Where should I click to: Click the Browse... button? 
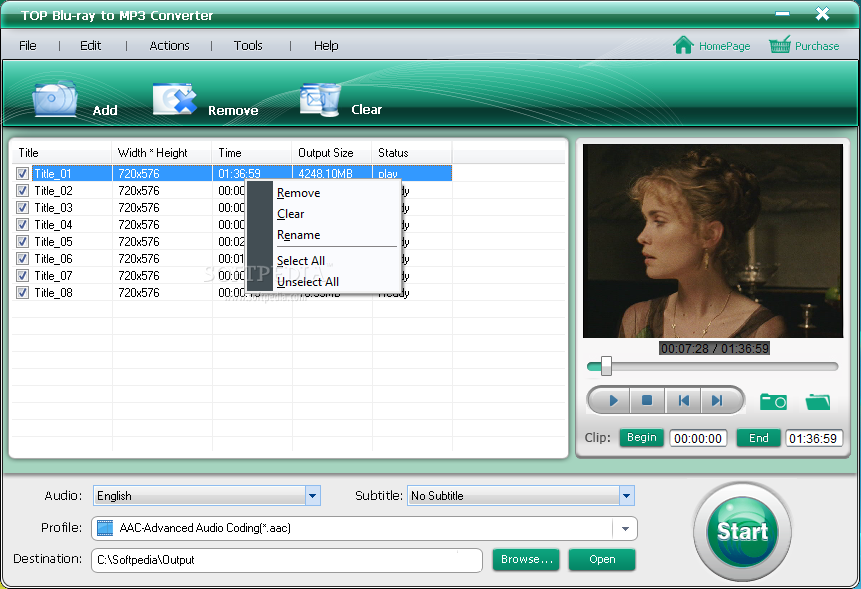[526, 559]
